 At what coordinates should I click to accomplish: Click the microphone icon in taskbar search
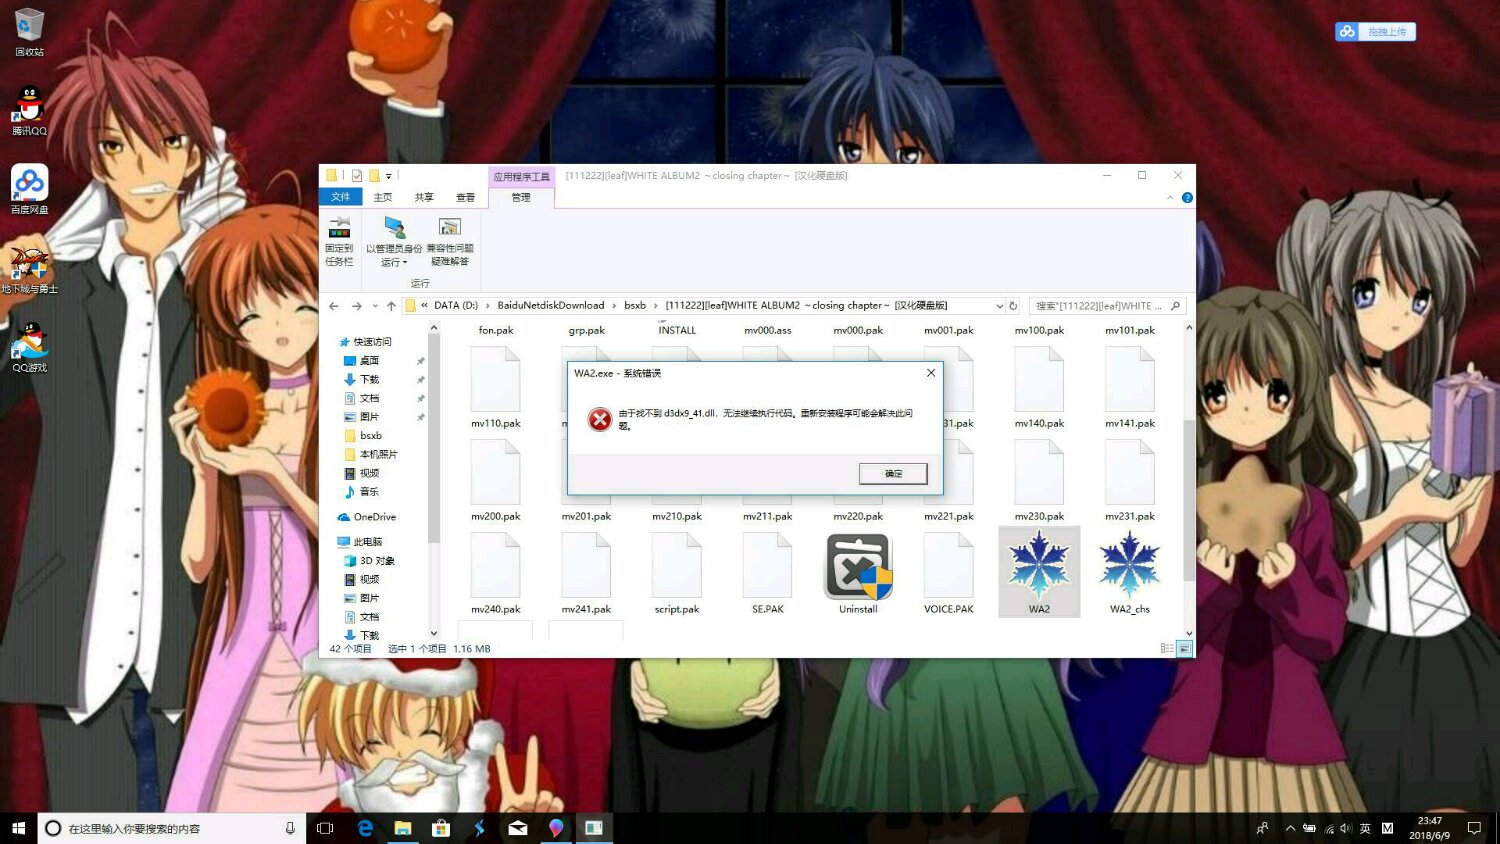pyautogui.click(x=290, y=828)
